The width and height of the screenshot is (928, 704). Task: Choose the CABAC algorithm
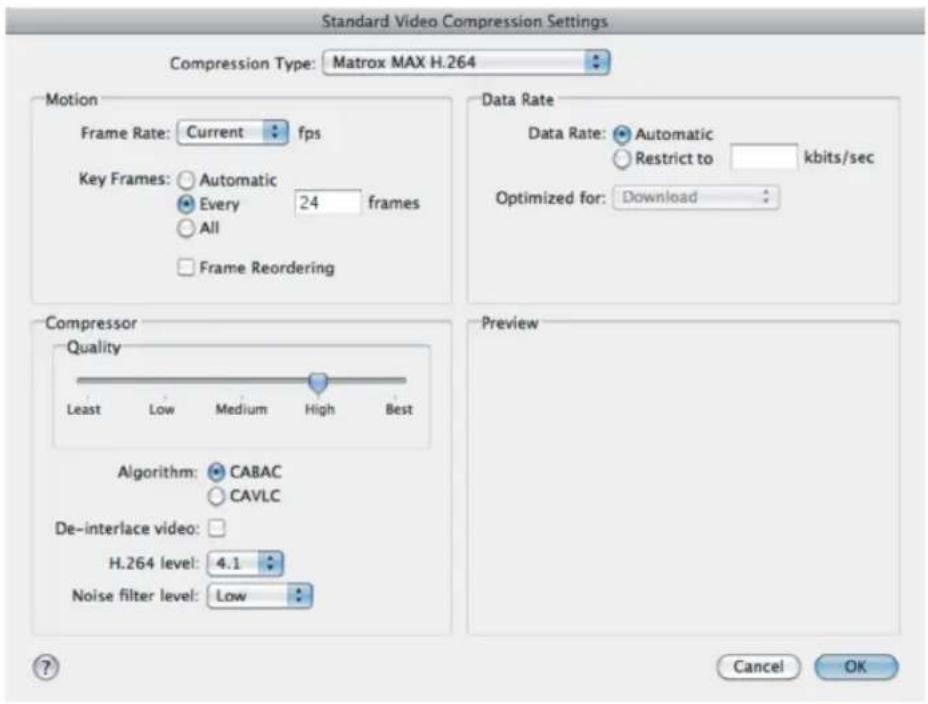pos(216,472)
